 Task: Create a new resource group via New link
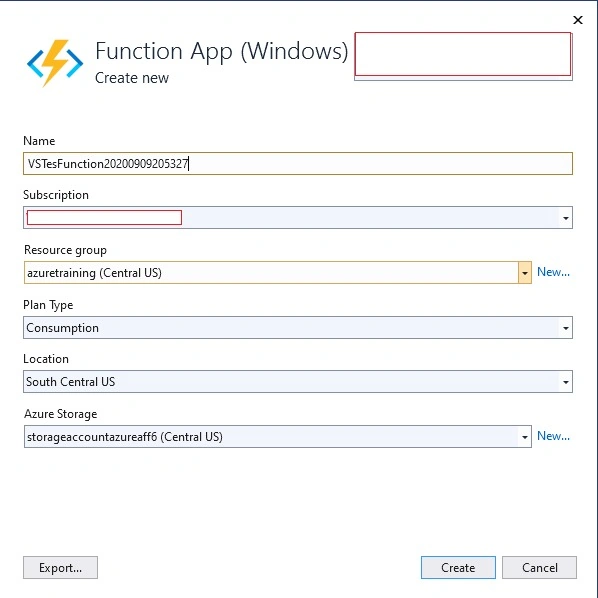(553, 272)
